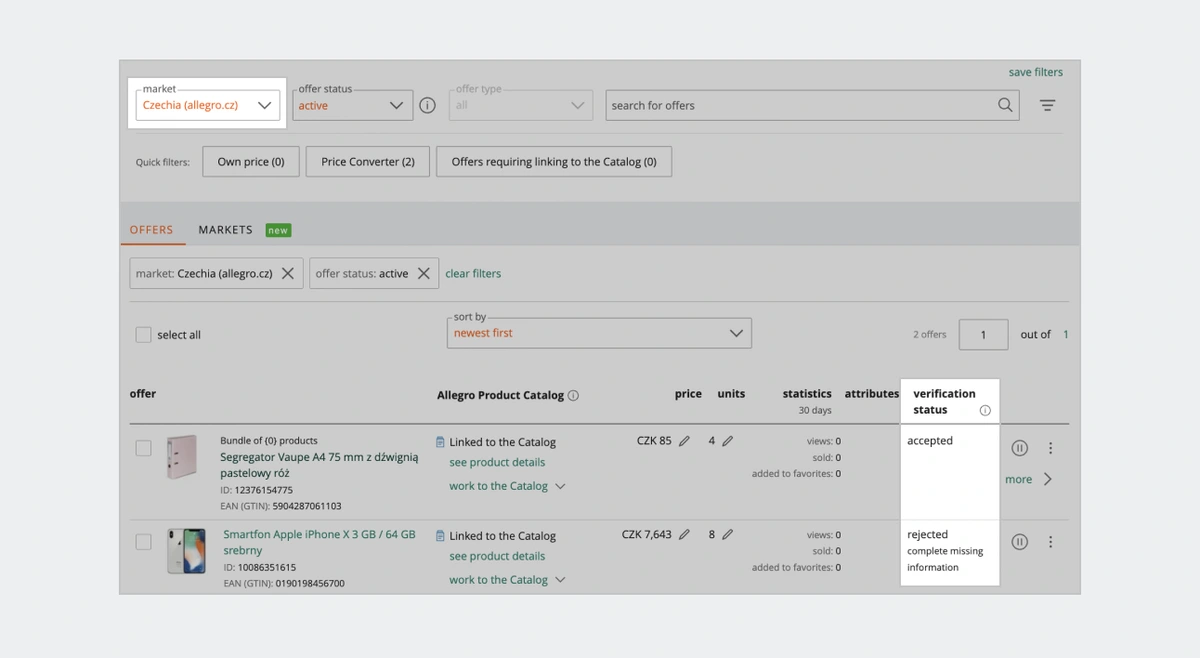Click the iPhone X product thumbnail
1200x658 pixels.
(186, 551)
